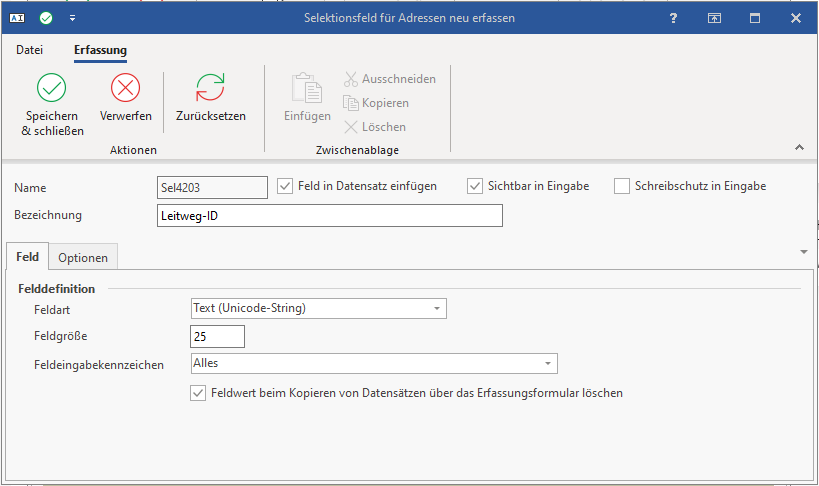Enable Schreibschutz in Eingabe
This screenshot has height=486, width=819.
pos(622,186)
